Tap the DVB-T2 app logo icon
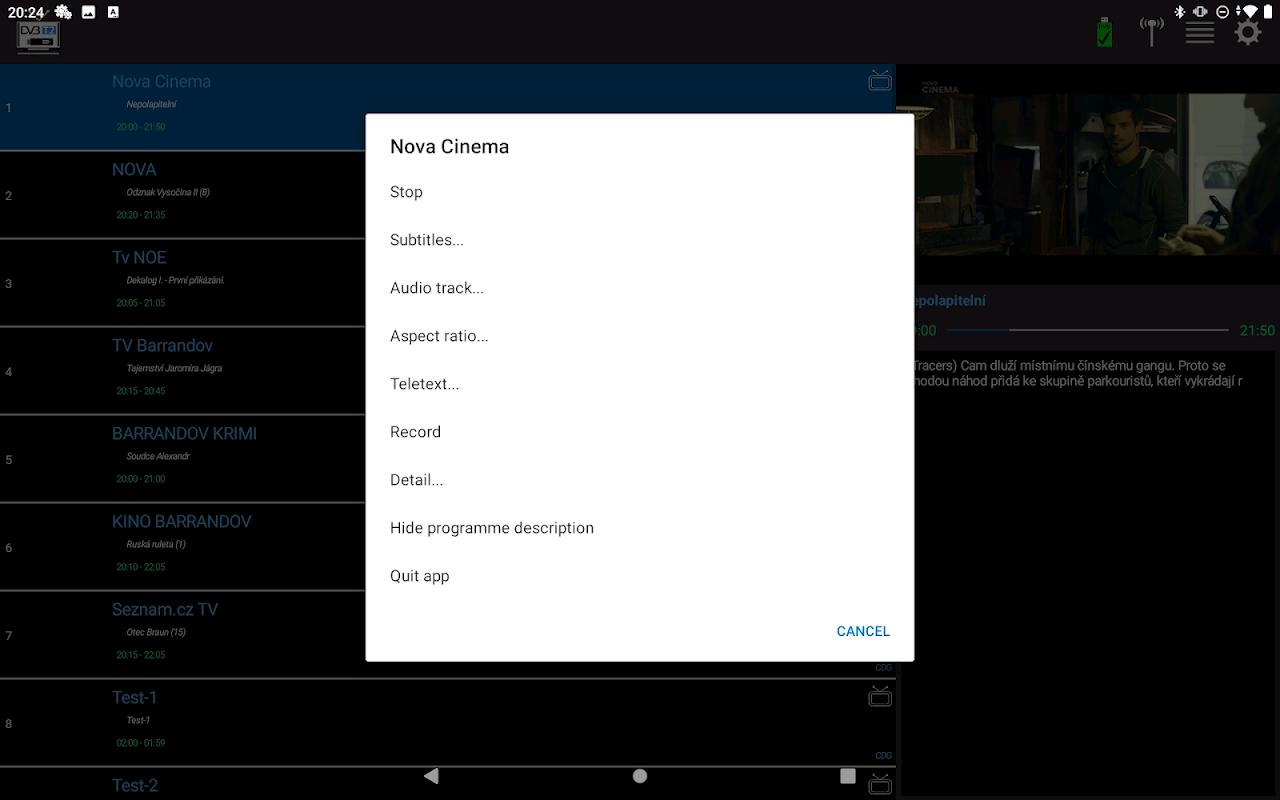Viewport: 1280px width, 800px height. point(39,38)
